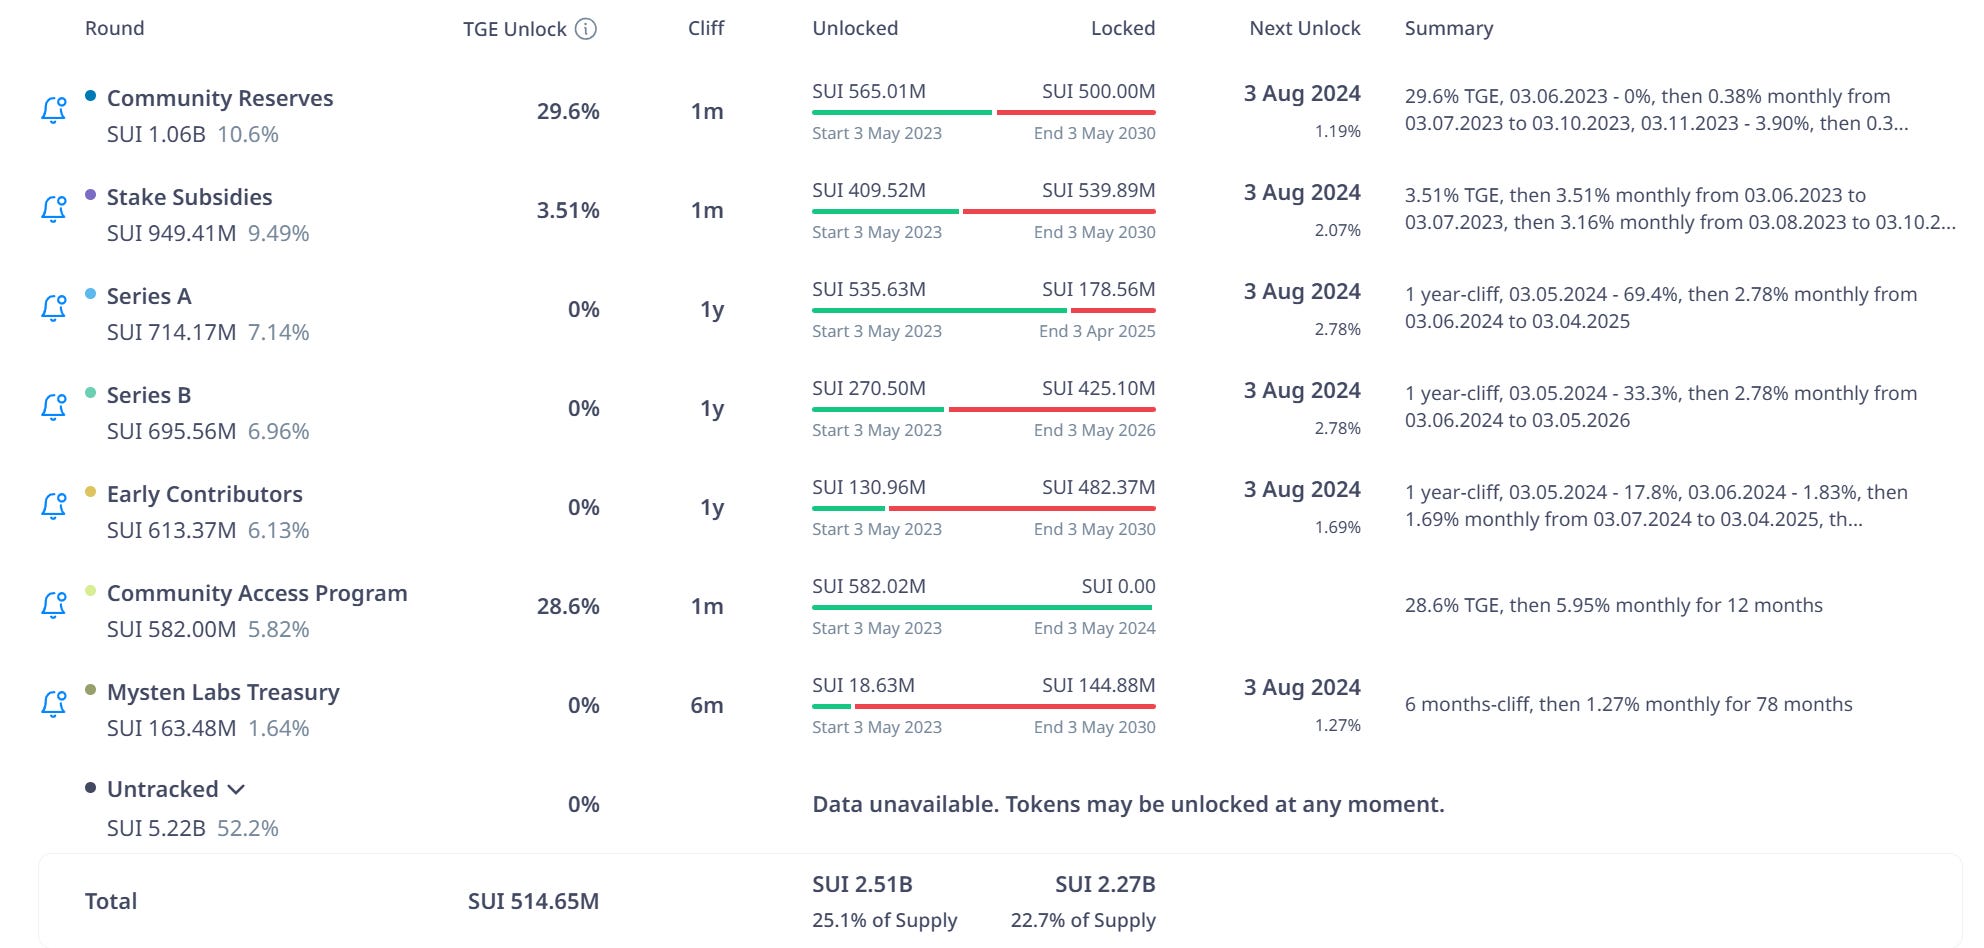
Task: Click the Stake Subsidies alert bell icon
Action: (54, 209)
